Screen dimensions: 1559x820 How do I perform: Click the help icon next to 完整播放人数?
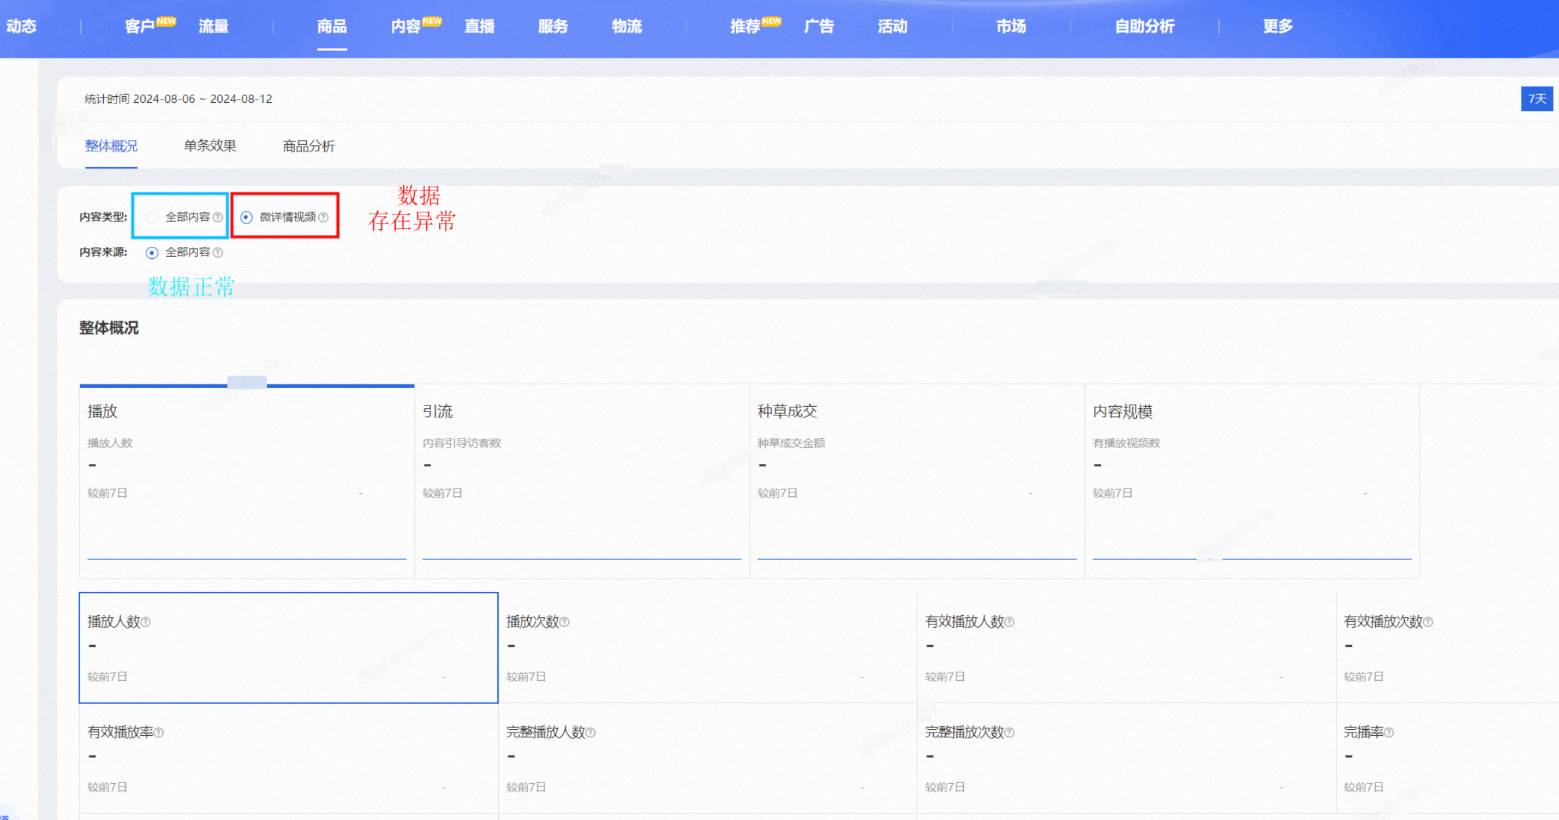[x=591, y=733]
